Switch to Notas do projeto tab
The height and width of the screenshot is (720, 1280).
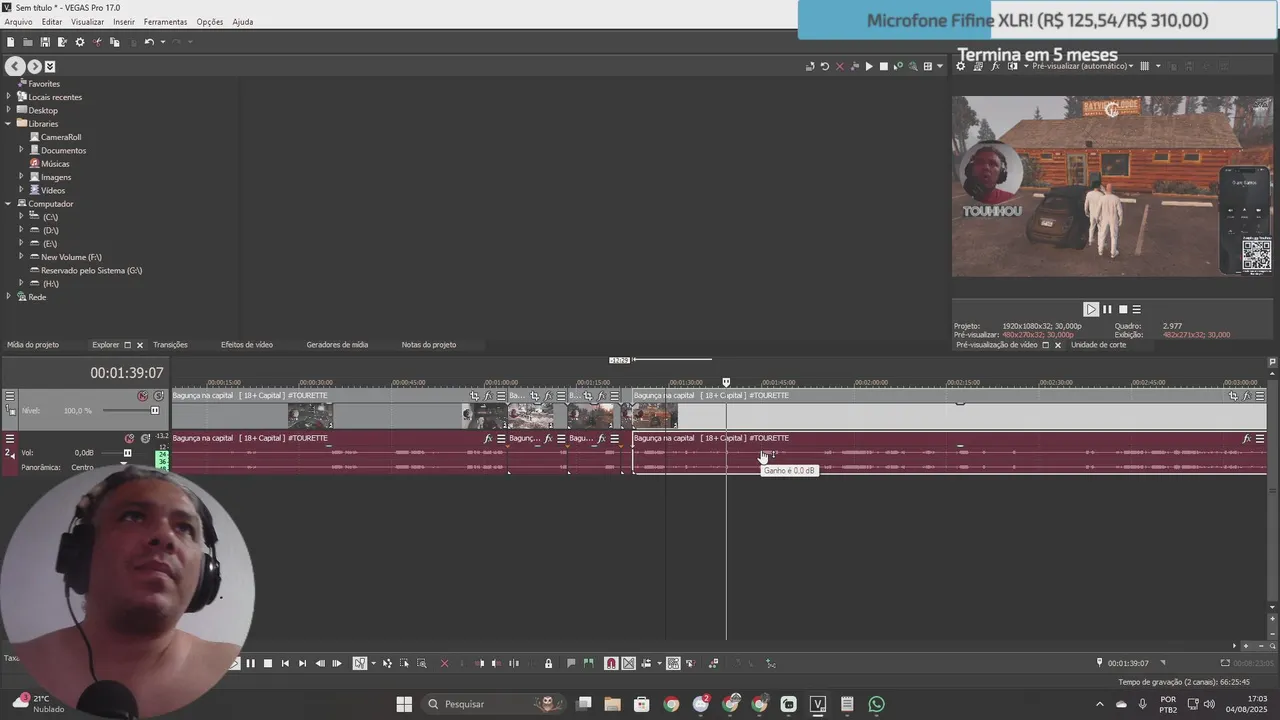click(429, 345)
